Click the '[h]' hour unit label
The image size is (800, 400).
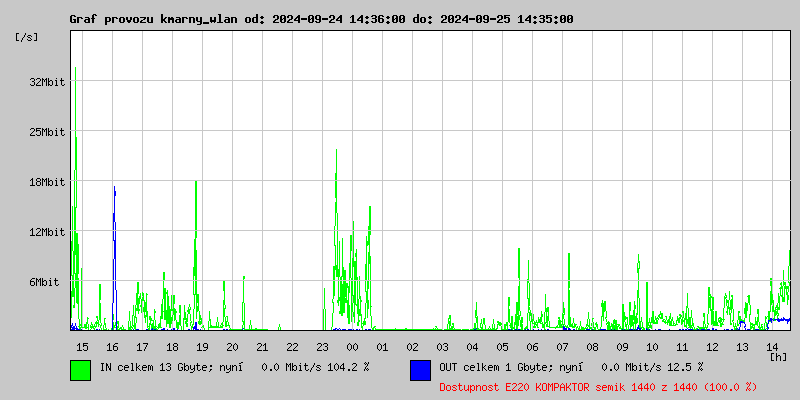[x=779, y=357]
